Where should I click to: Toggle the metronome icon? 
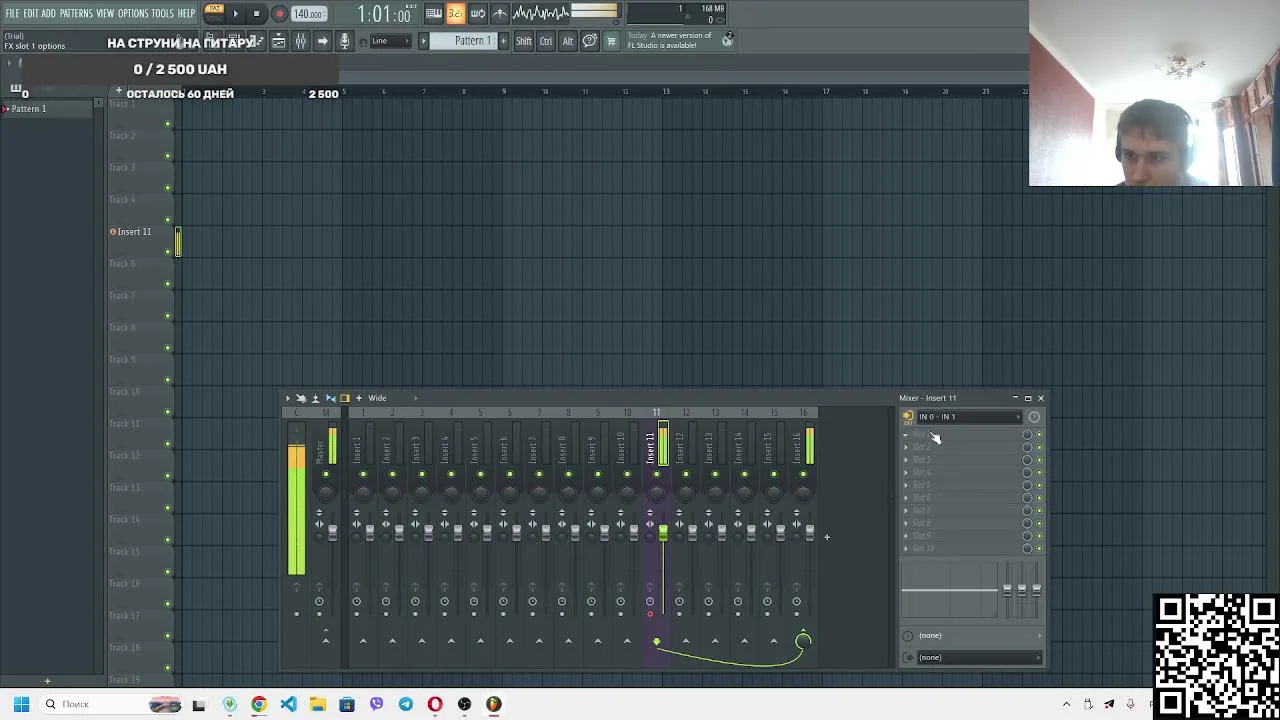click(x=500, y=13)
